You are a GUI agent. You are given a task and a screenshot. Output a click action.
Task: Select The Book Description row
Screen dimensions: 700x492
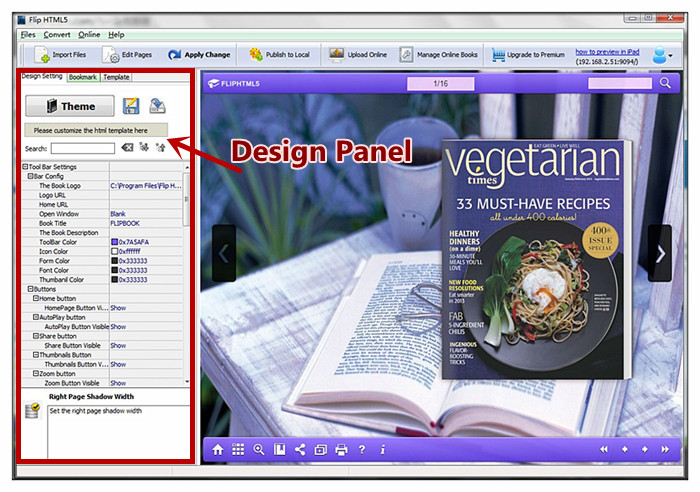pyautogui.click(x=102, y=233)
